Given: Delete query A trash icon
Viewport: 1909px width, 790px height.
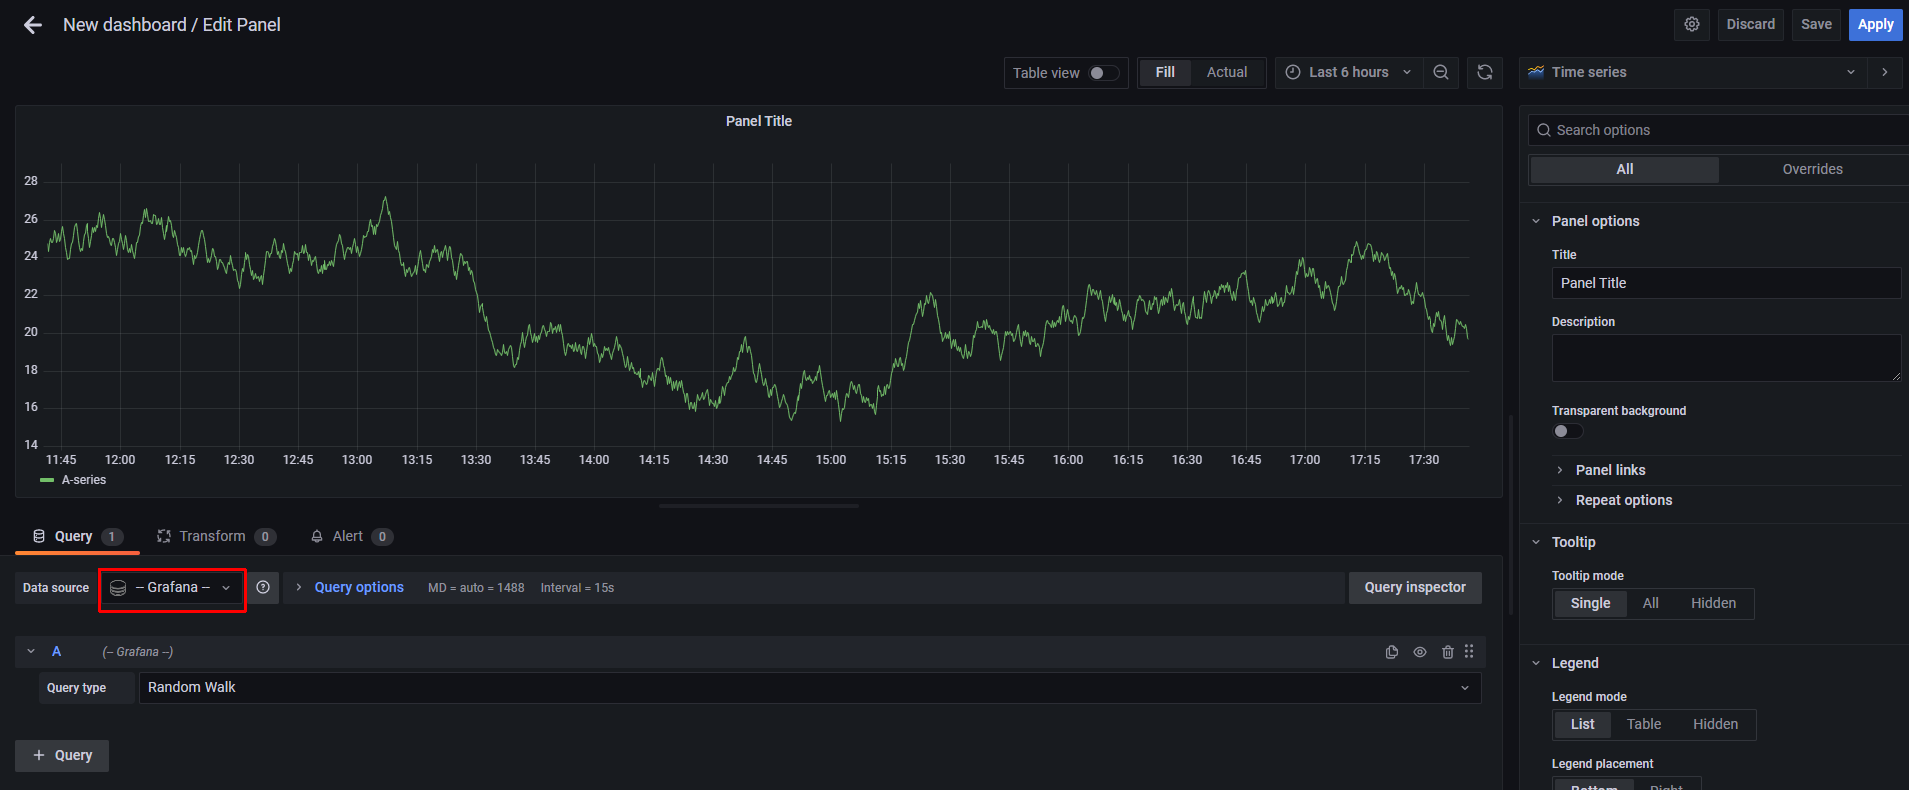Looking at the screenshot, I should (1448, 652).
